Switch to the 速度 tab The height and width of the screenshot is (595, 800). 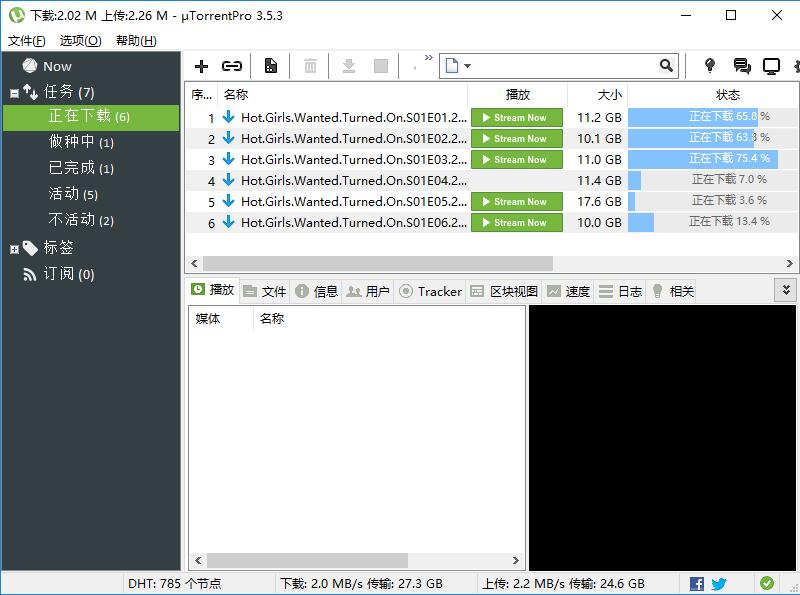[x=568, y=291]
